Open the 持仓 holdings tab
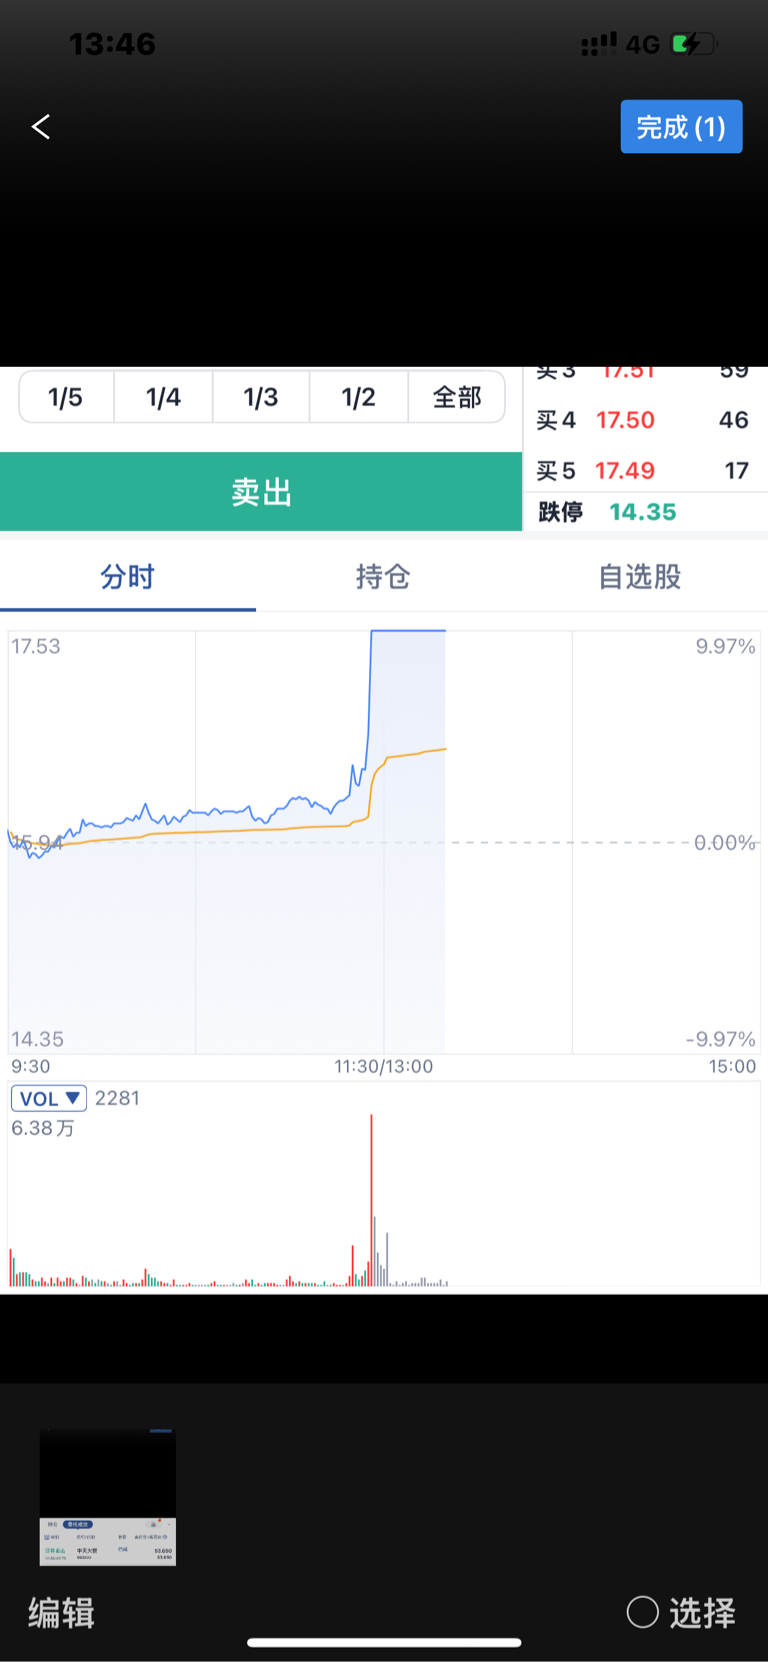The height and width of the screenshot is (1662, 768). click(x=384, y=577)
